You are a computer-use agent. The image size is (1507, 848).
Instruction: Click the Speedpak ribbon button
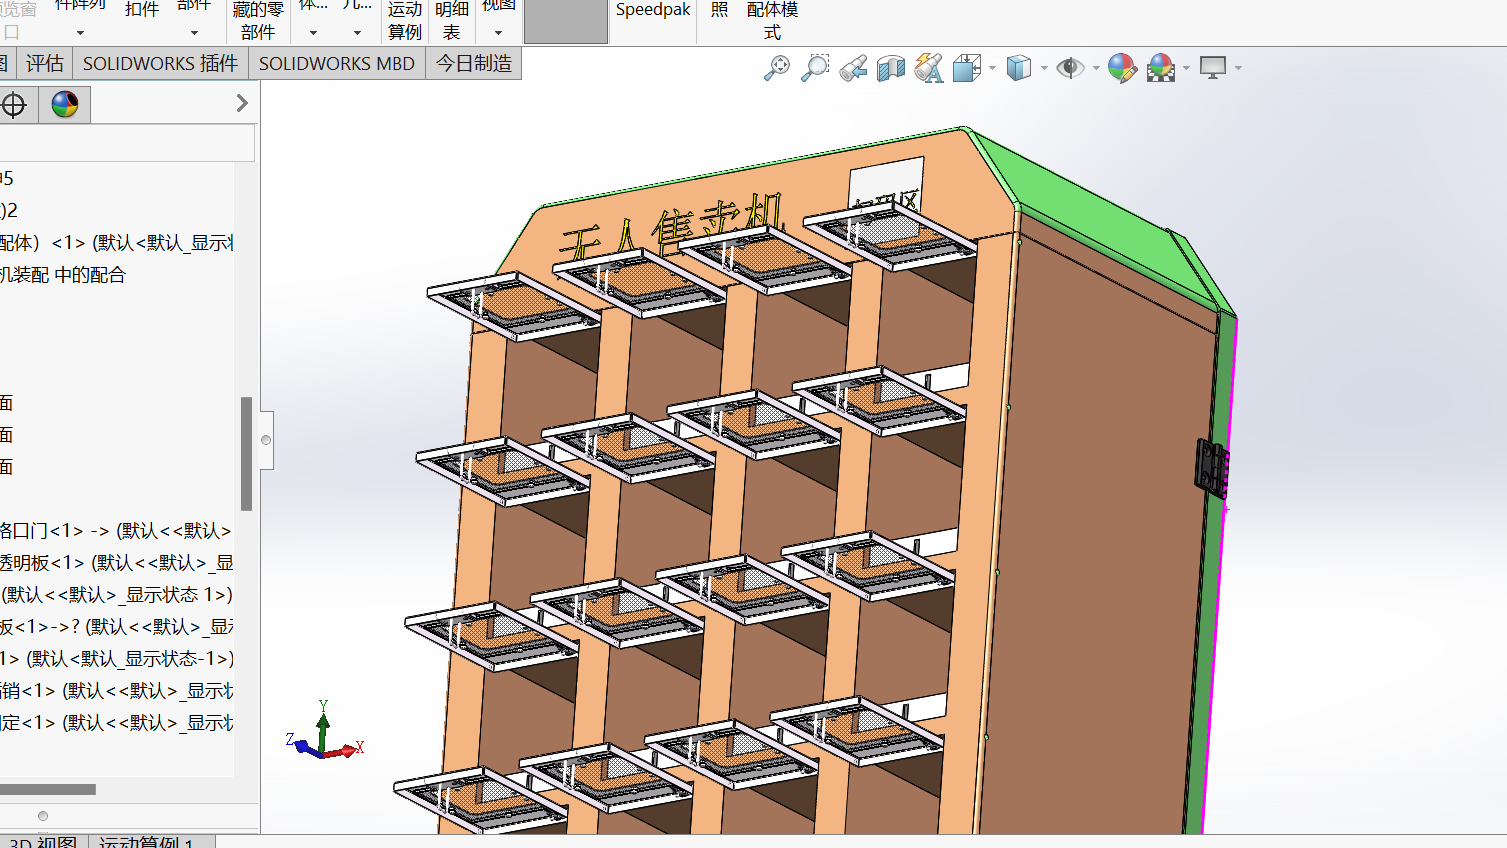pos(653,12)
